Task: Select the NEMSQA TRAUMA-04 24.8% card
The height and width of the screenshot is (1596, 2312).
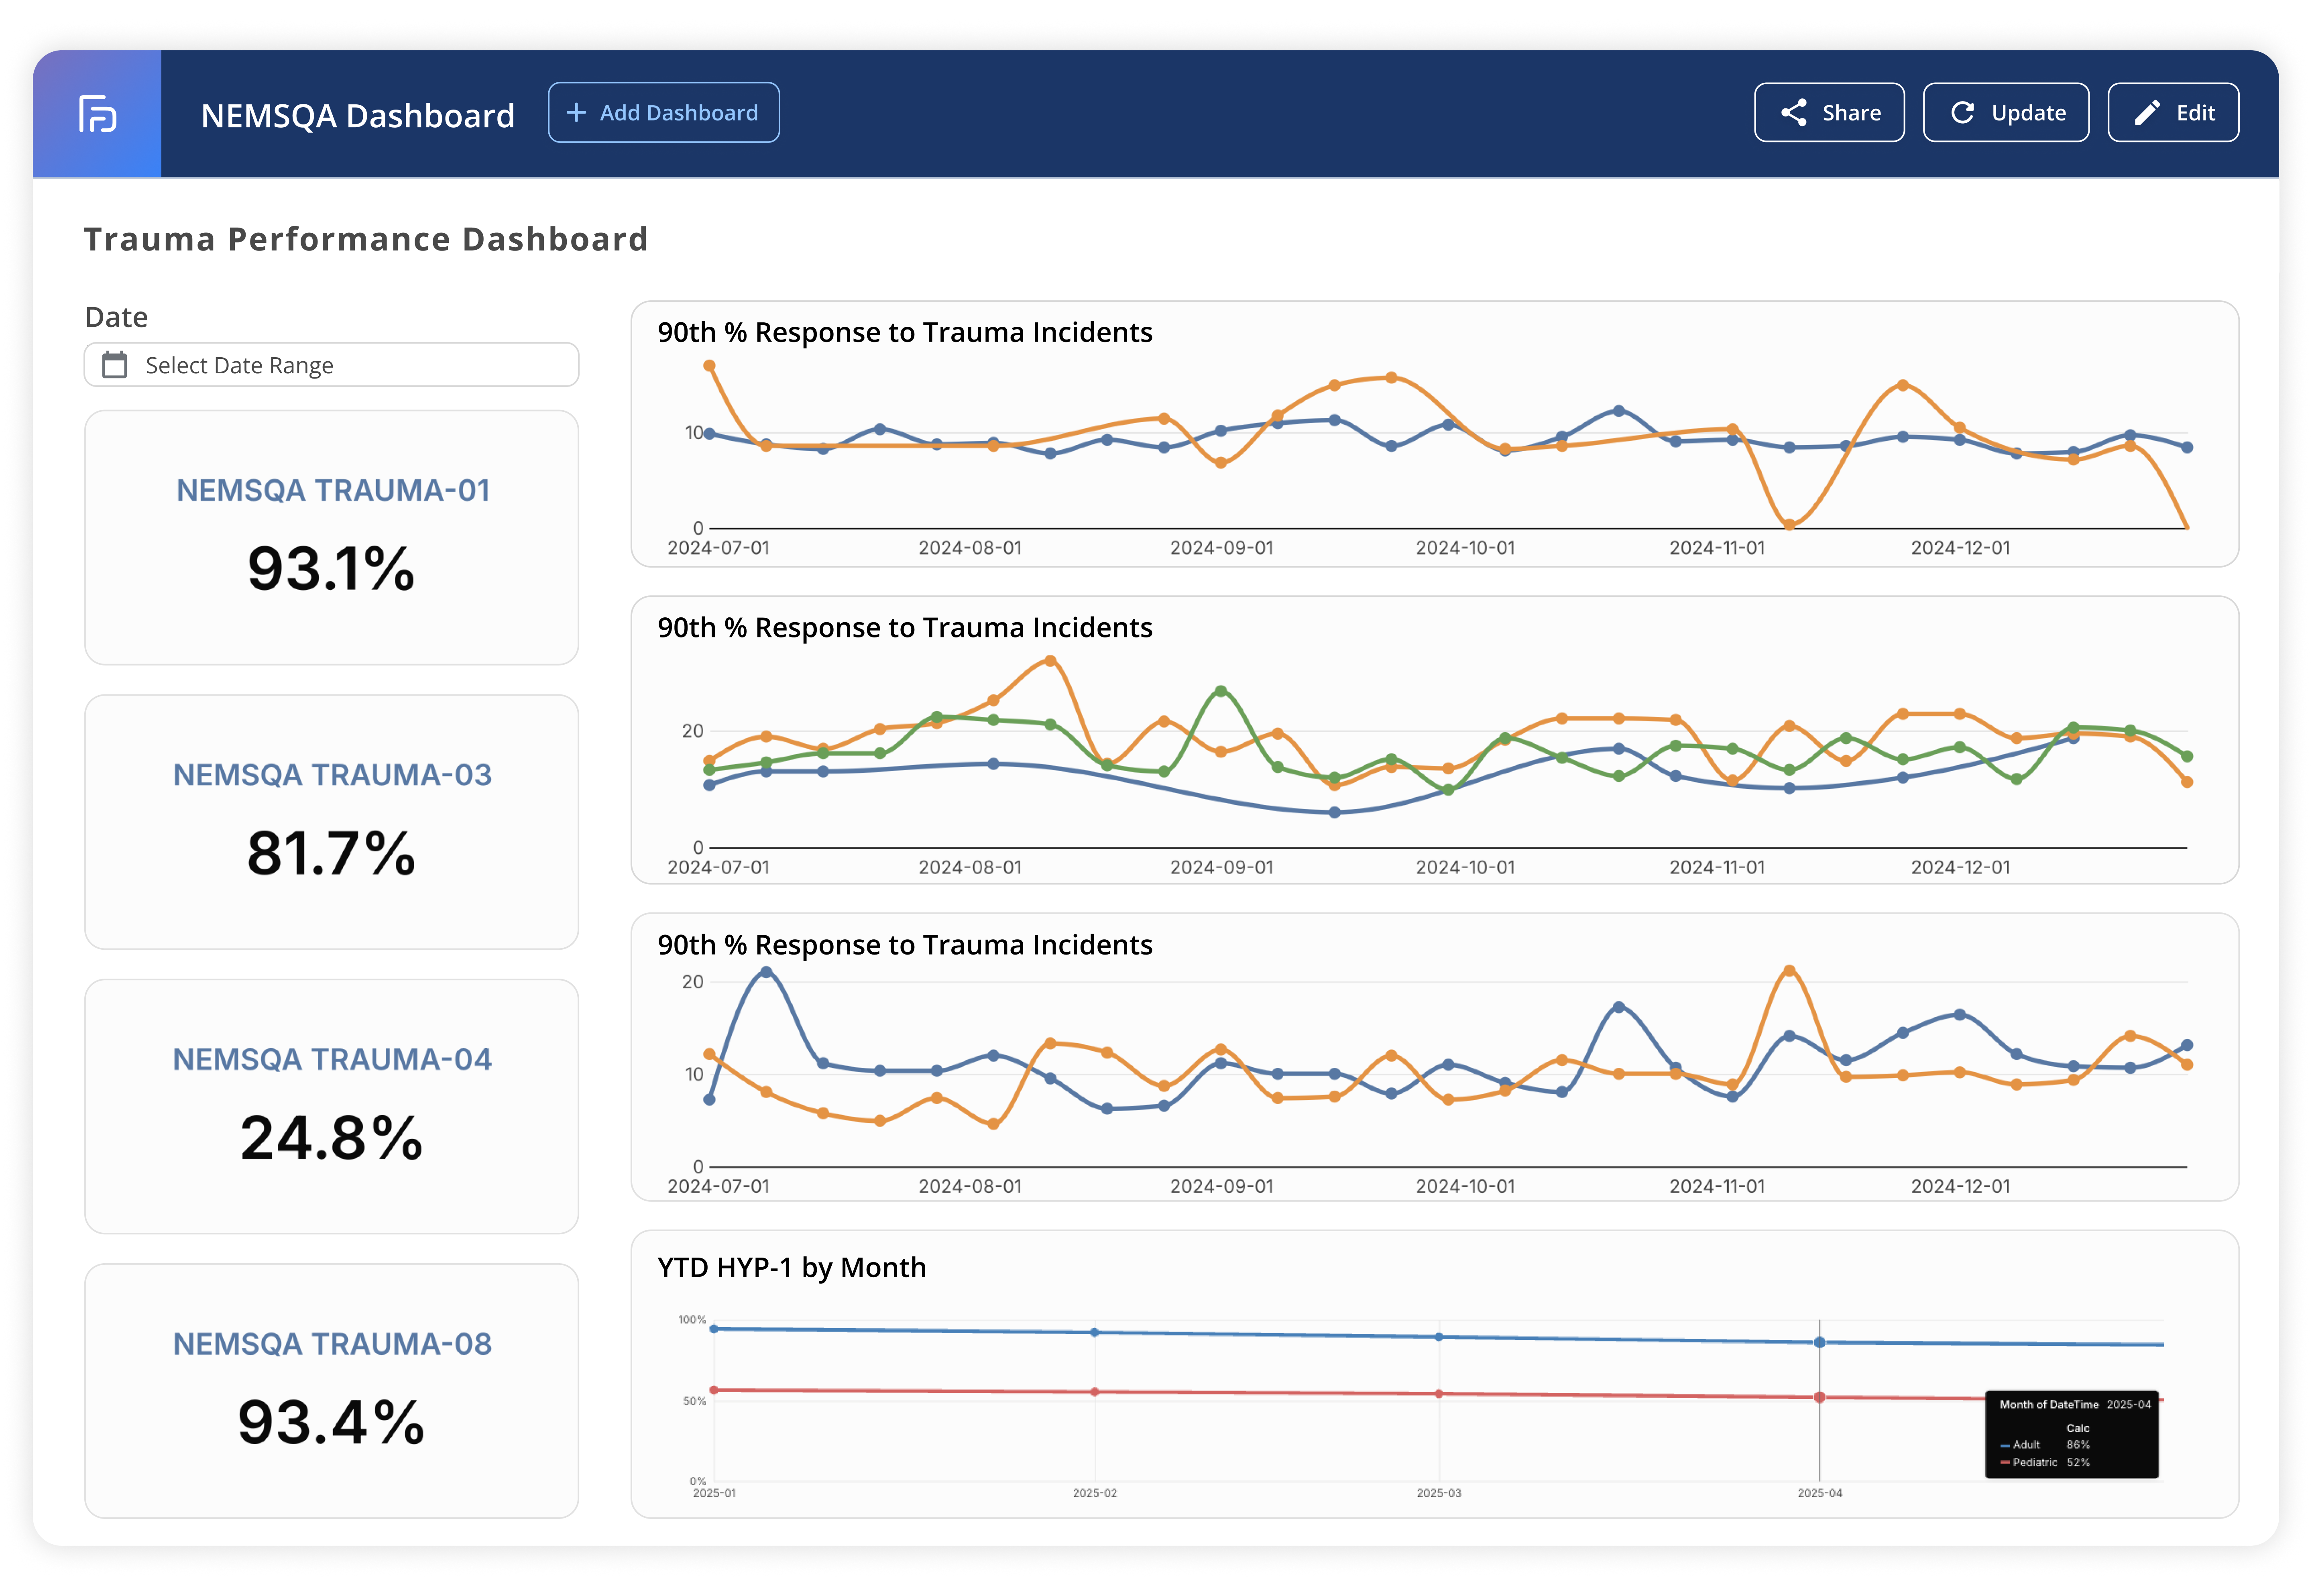Action: tap(331, 1106)
